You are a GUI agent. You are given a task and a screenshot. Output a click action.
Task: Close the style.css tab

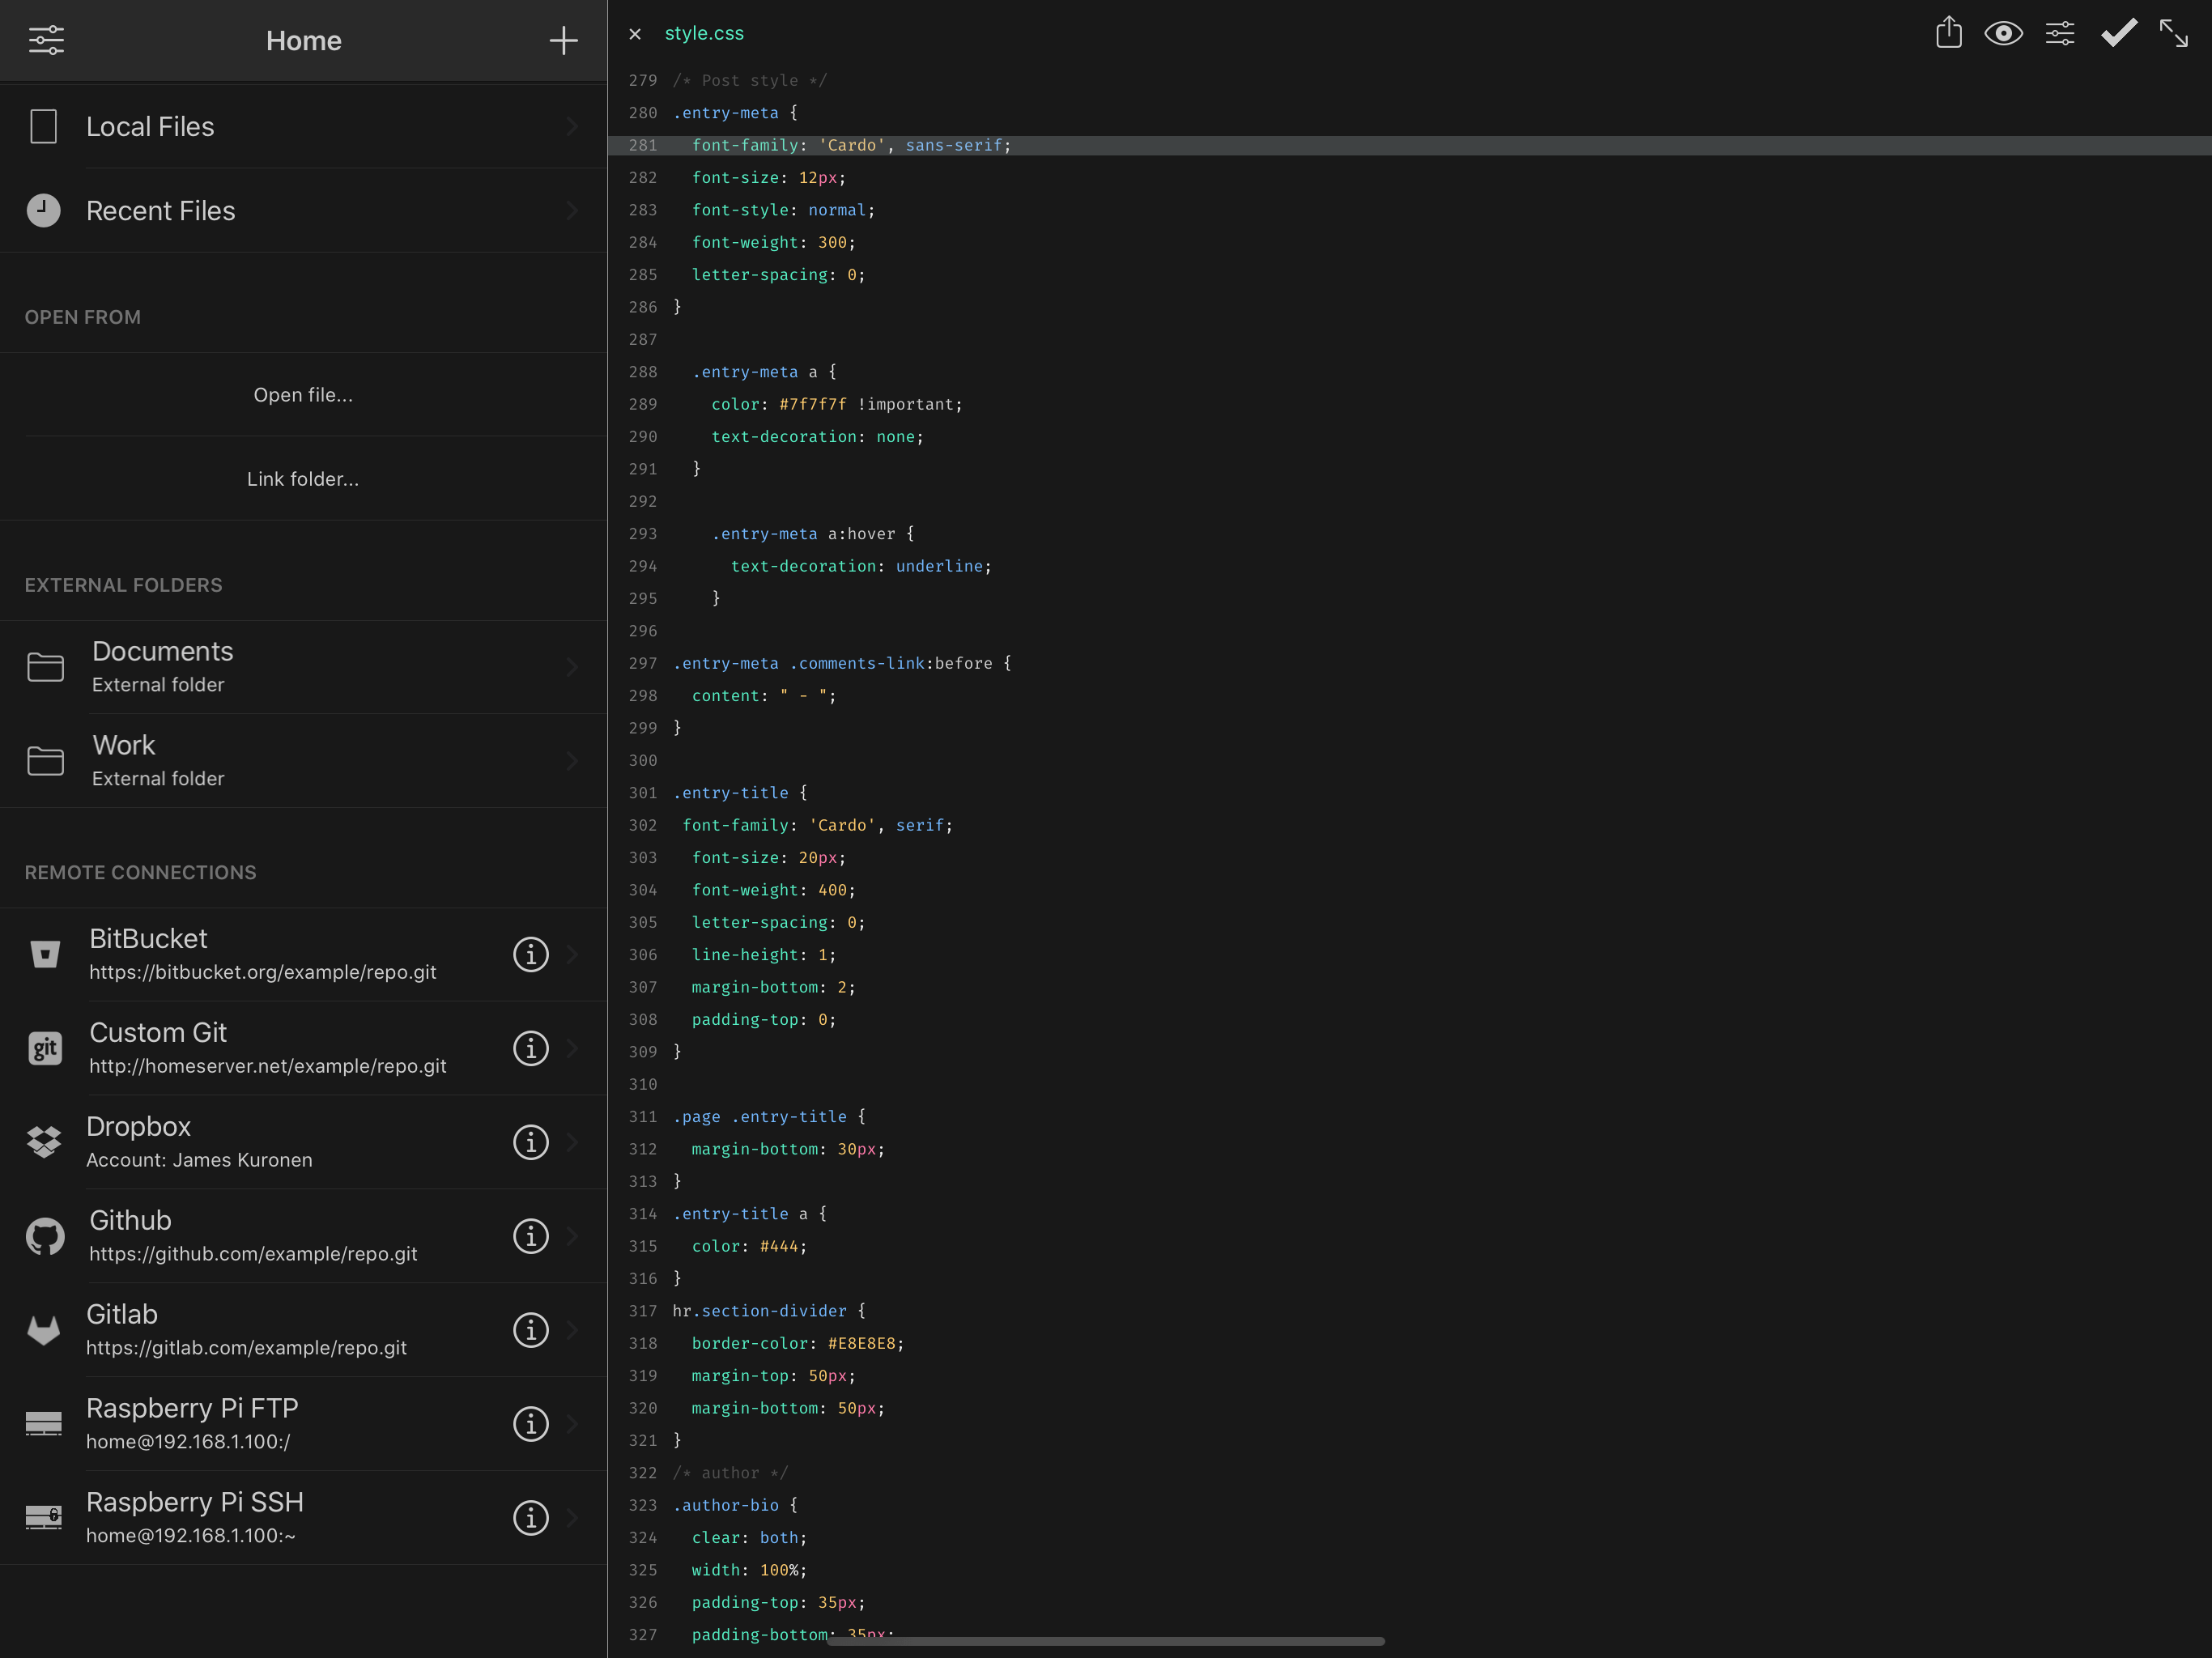(635, 34)
